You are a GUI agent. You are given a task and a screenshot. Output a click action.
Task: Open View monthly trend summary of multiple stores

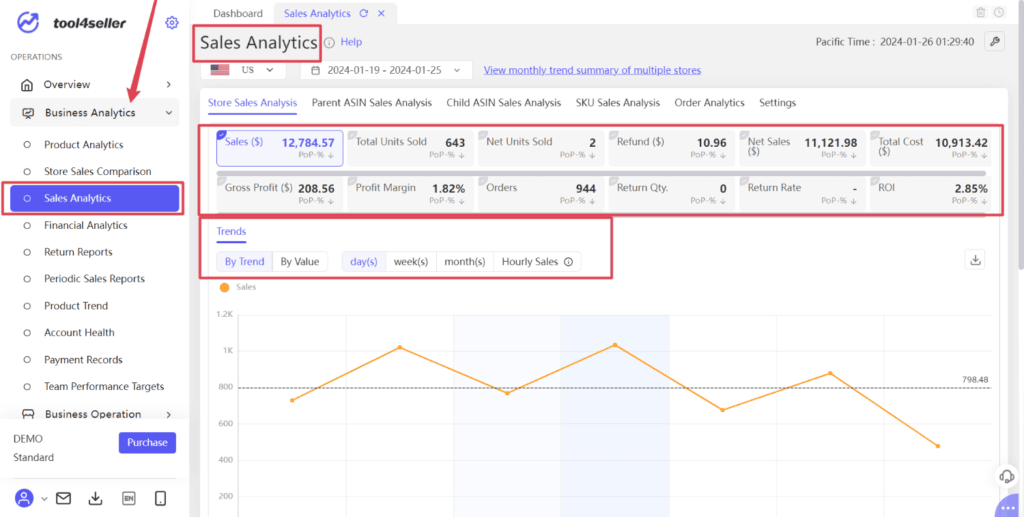tap(592, 70)
